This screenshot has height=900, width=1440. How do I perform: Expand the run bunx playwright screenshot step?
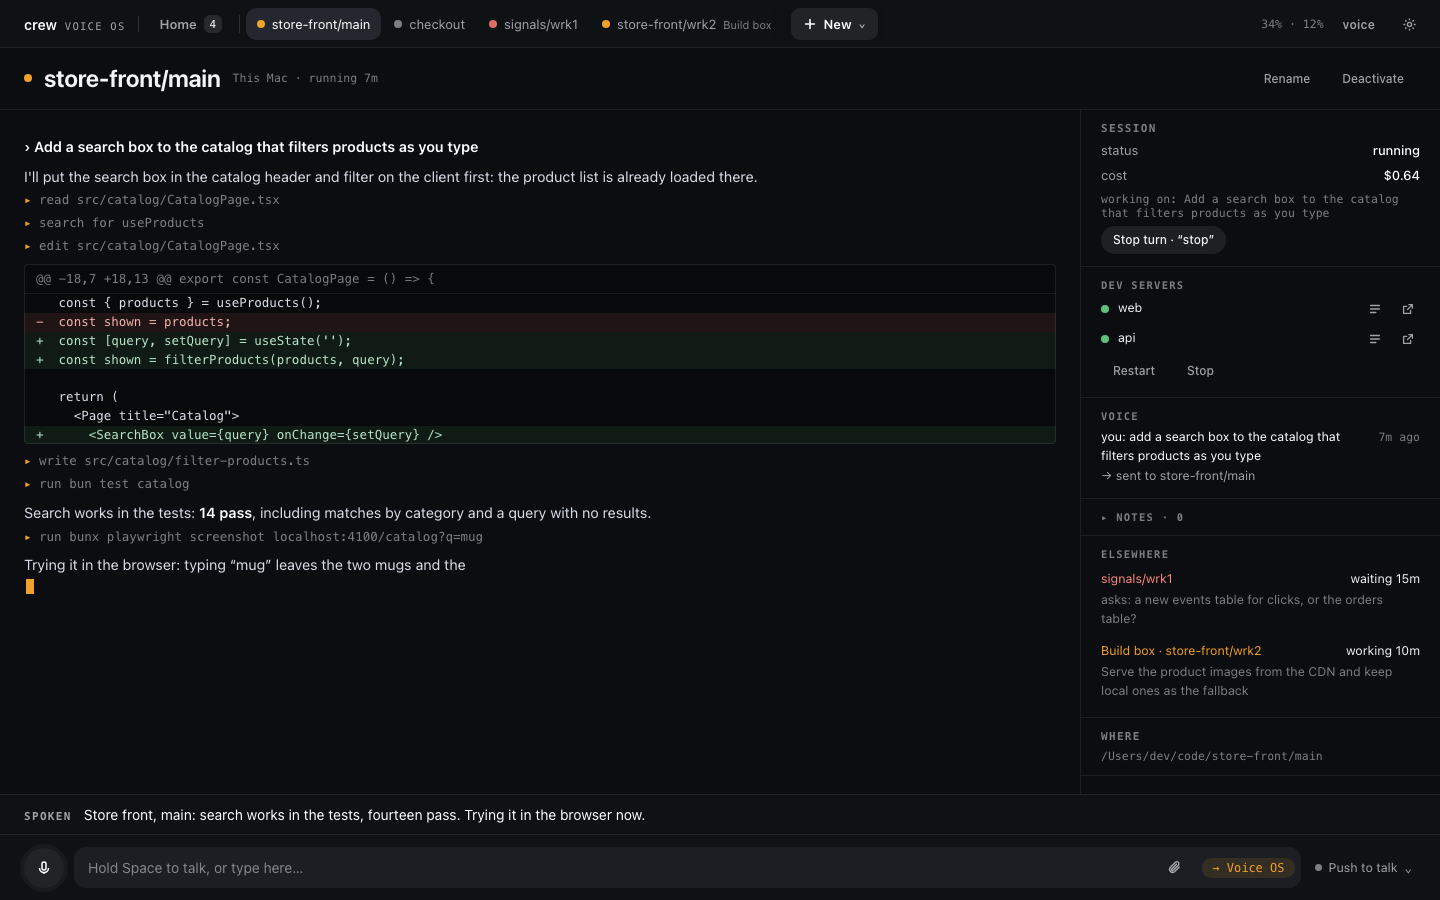pos(254,537)
